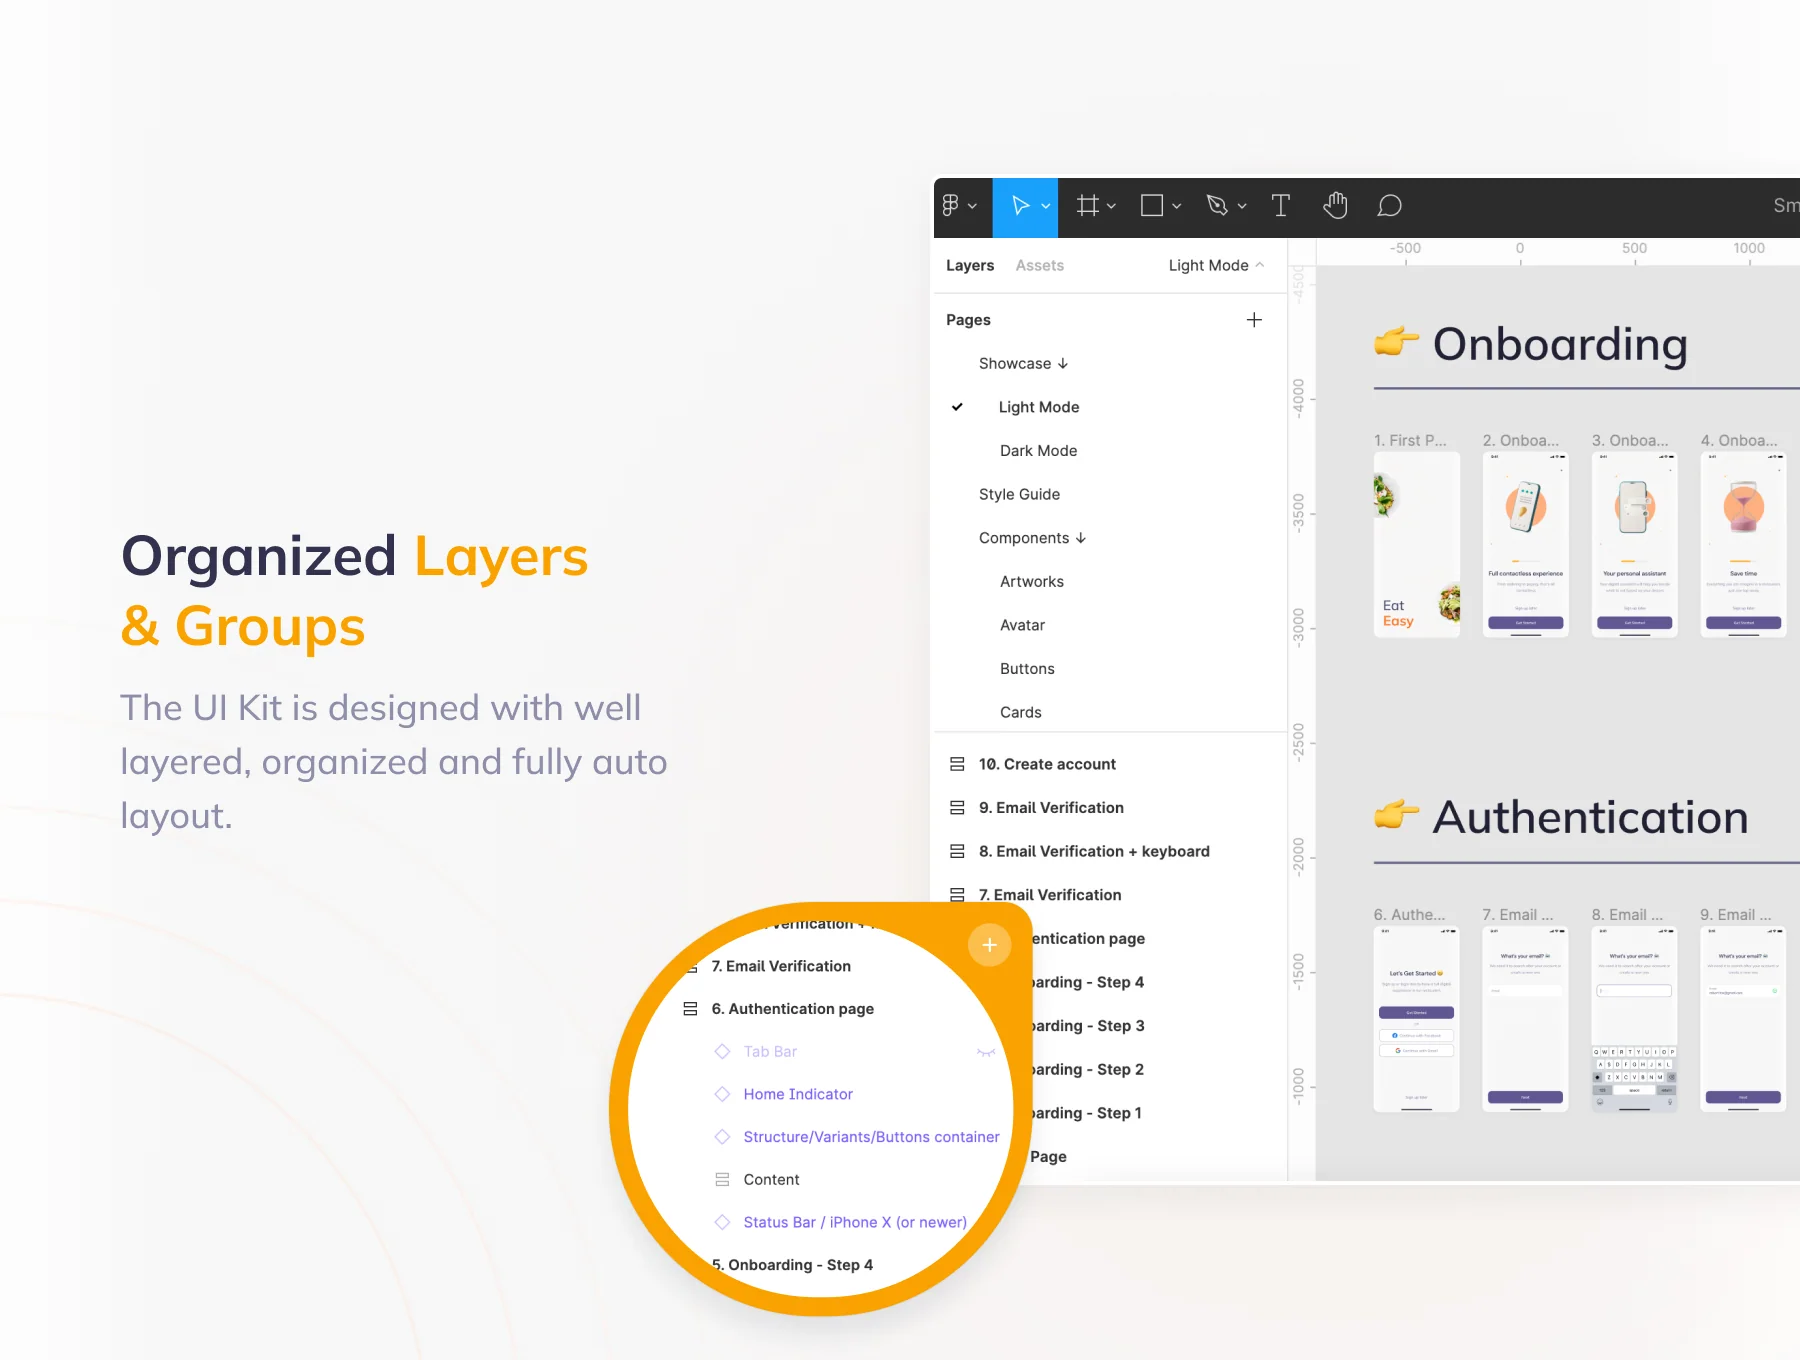Open the 3. Onboarding frame thumbnail
This screenshot has width=1800, height=1360.
(x=1634, y=545)
